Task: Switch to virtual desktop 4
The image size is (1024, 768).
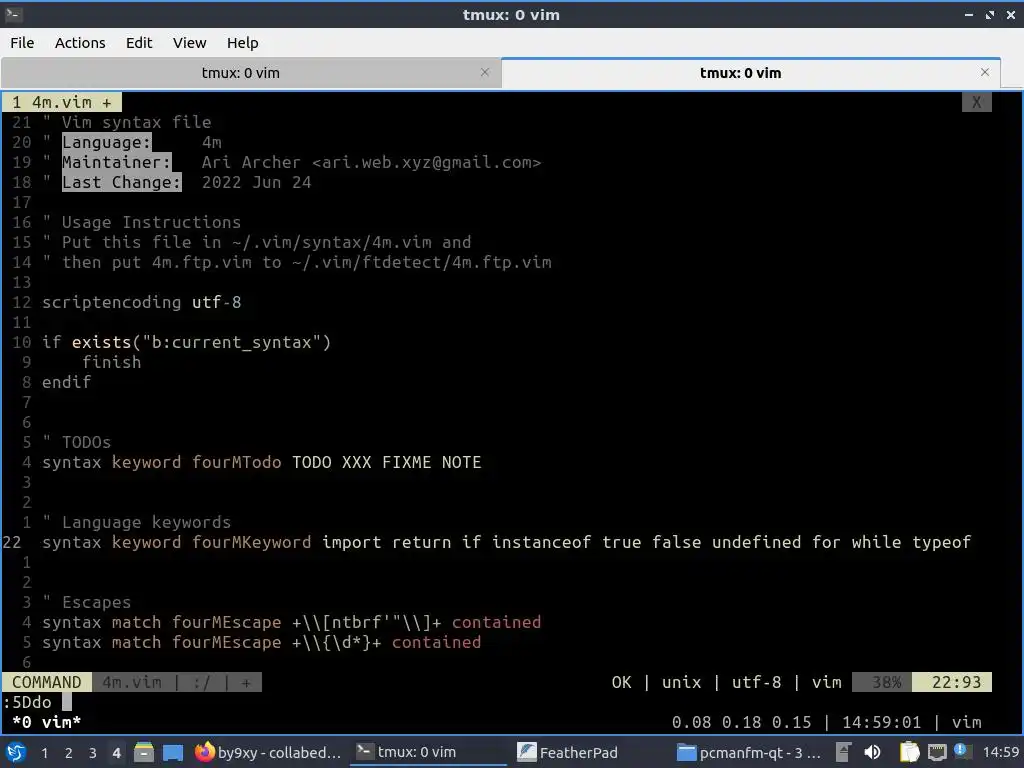Action: (117, 753)
